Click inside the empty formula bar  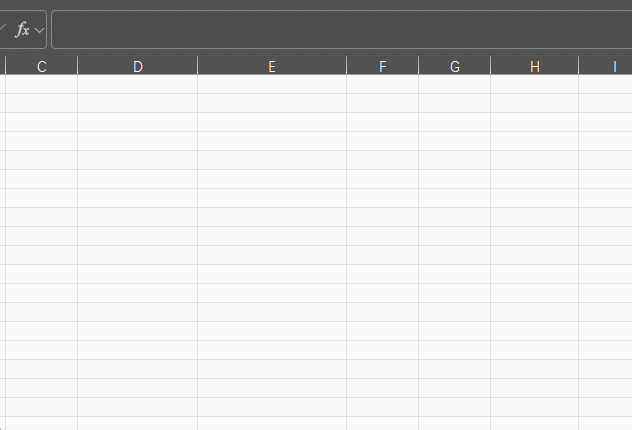(x=342, y=30)
